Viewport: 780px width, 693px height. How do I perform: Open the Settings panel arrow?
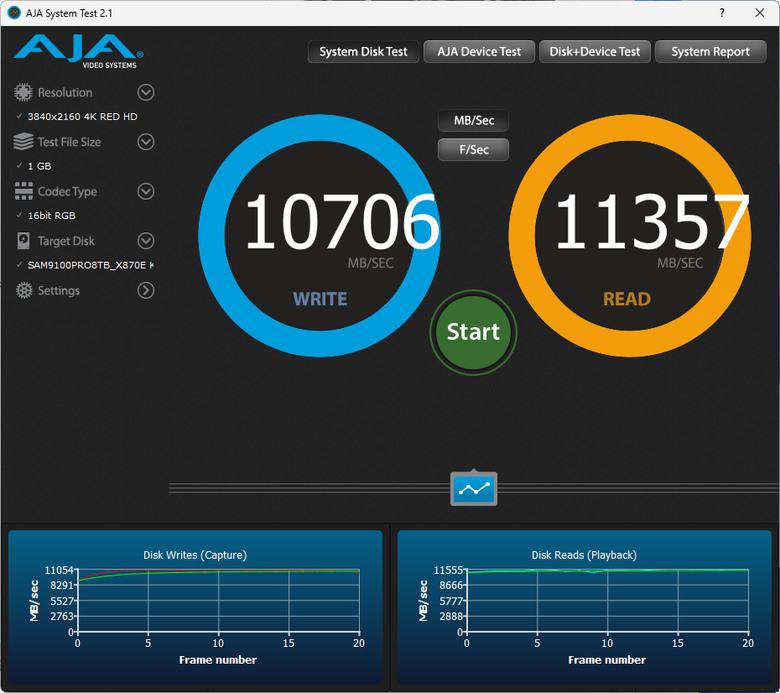point(146,290)
